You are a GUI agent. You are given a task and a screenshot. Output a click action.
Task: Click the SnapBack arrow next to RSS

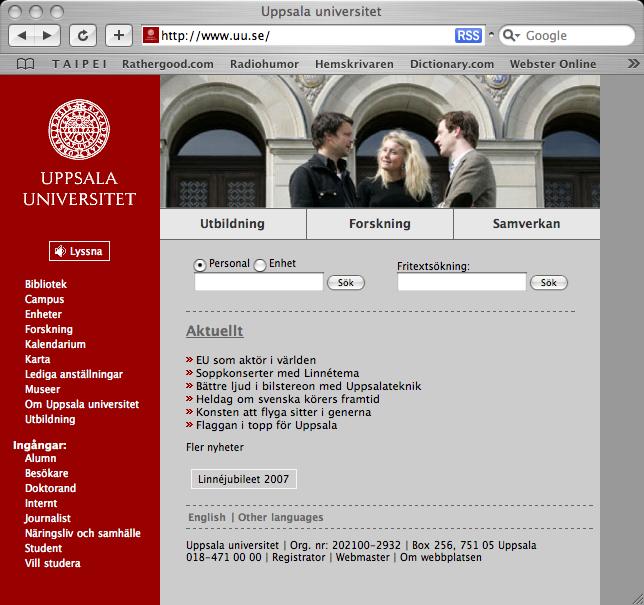click(491, 35)
